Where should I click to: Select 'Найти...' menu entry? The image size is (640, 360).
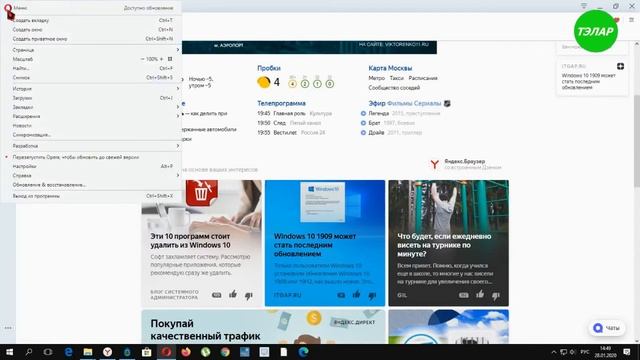click(91, 68)
